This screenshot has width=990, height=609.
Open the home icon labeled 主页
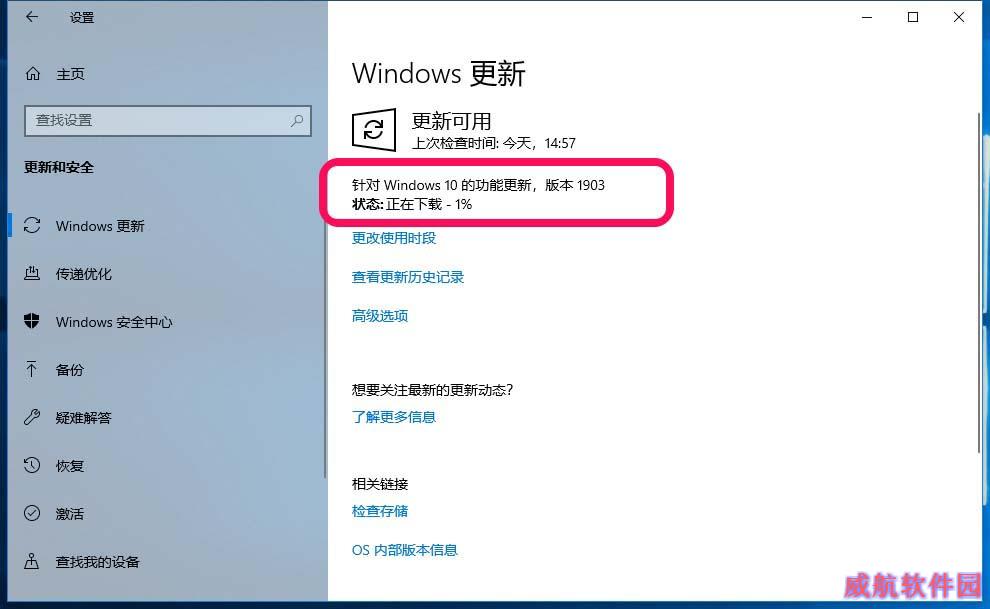33,74
